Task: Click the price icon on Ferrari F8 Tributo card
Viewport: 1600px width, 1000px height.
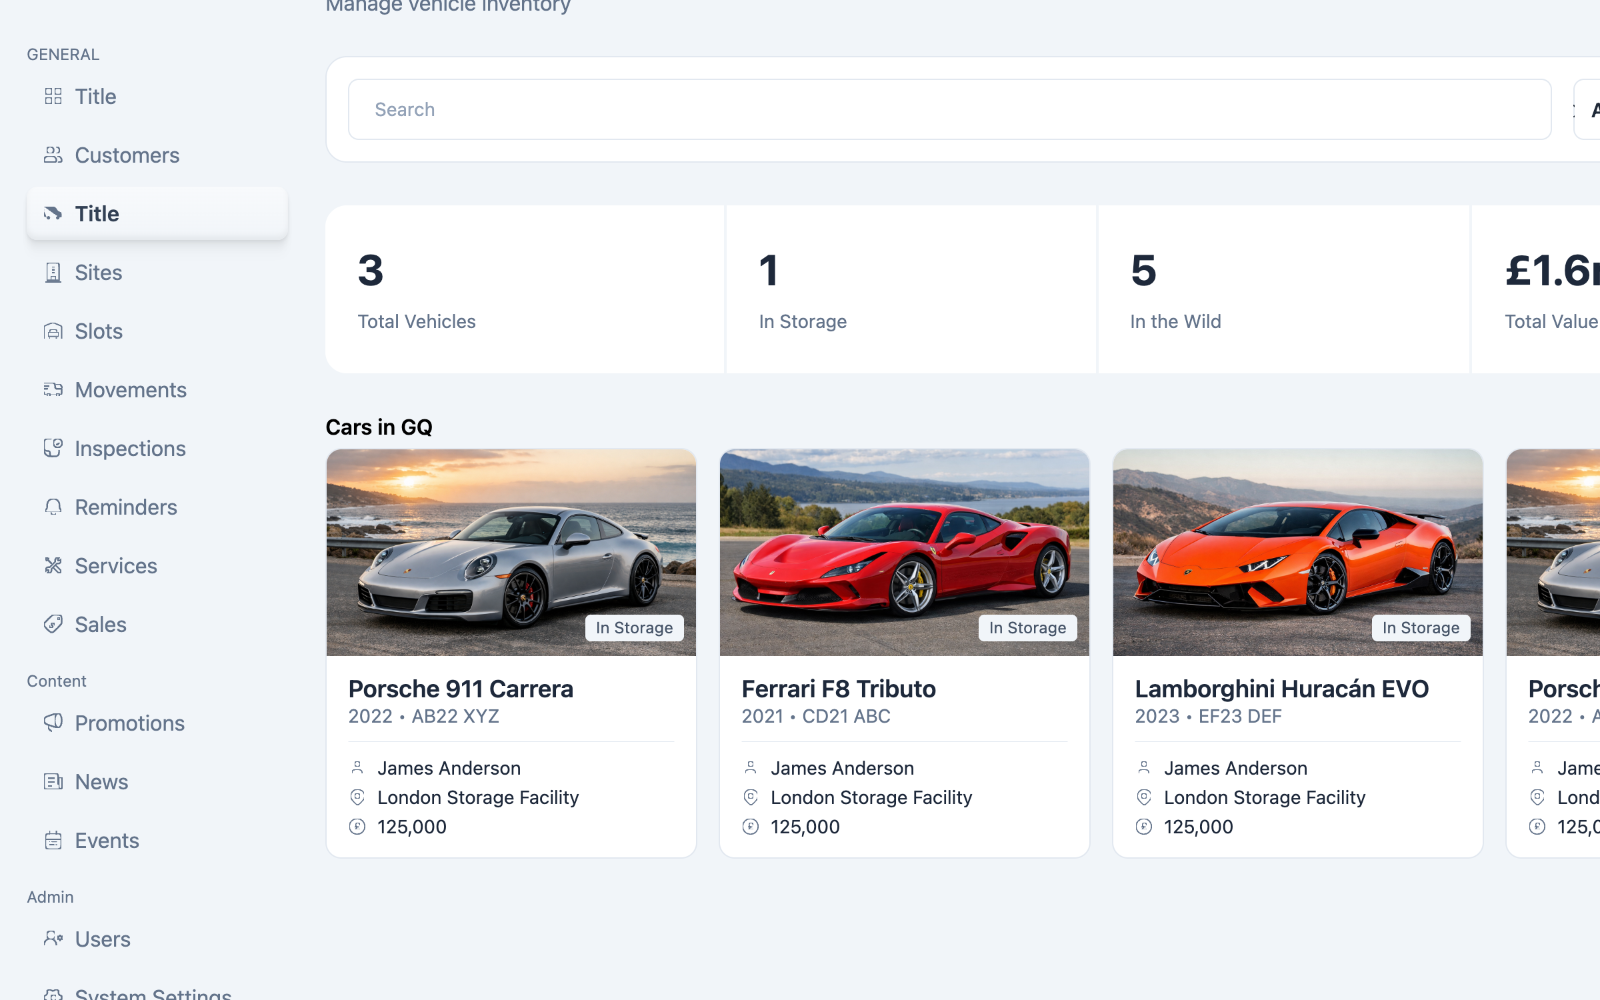Action: tap(750, 827)
